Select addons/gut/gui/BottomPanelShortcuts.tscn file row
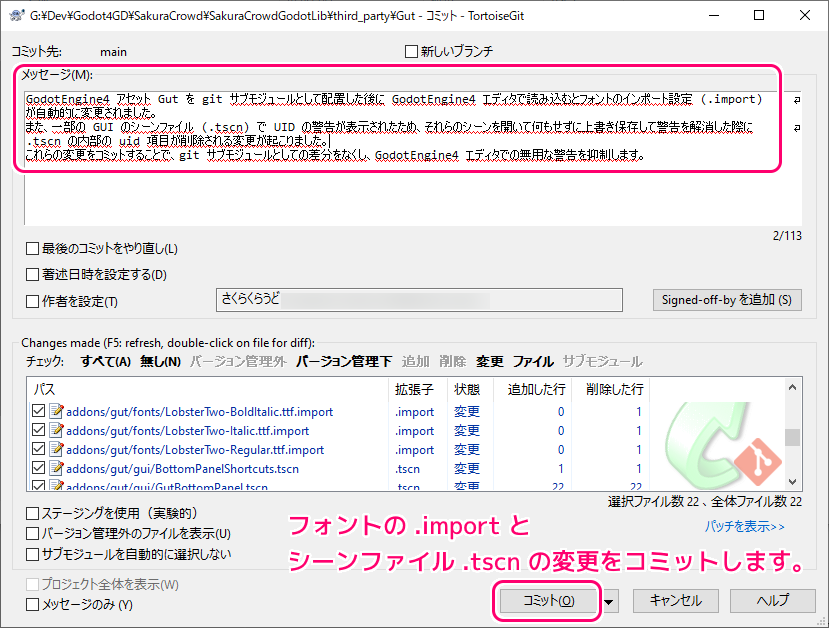The height and width of the screenshot is (628, 829). pos(338,468)
